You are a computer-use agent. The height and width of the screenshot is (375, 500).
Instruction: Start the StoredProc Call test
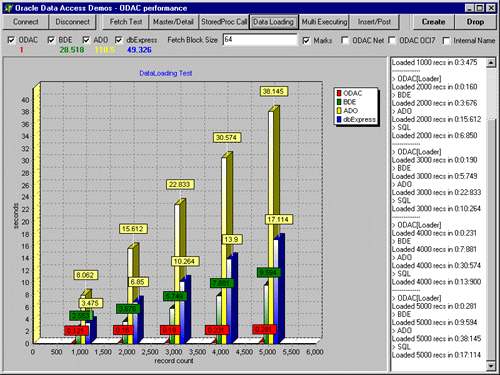point(224,22)
